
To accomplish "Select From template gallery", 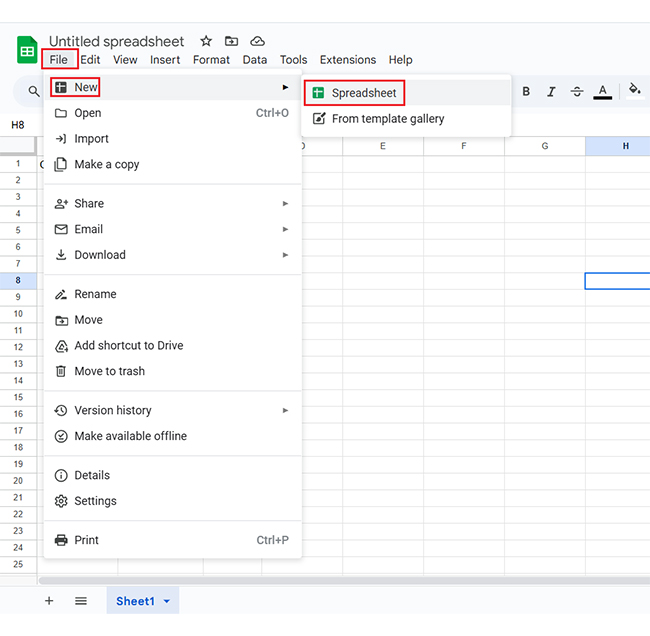I will 406,119.
